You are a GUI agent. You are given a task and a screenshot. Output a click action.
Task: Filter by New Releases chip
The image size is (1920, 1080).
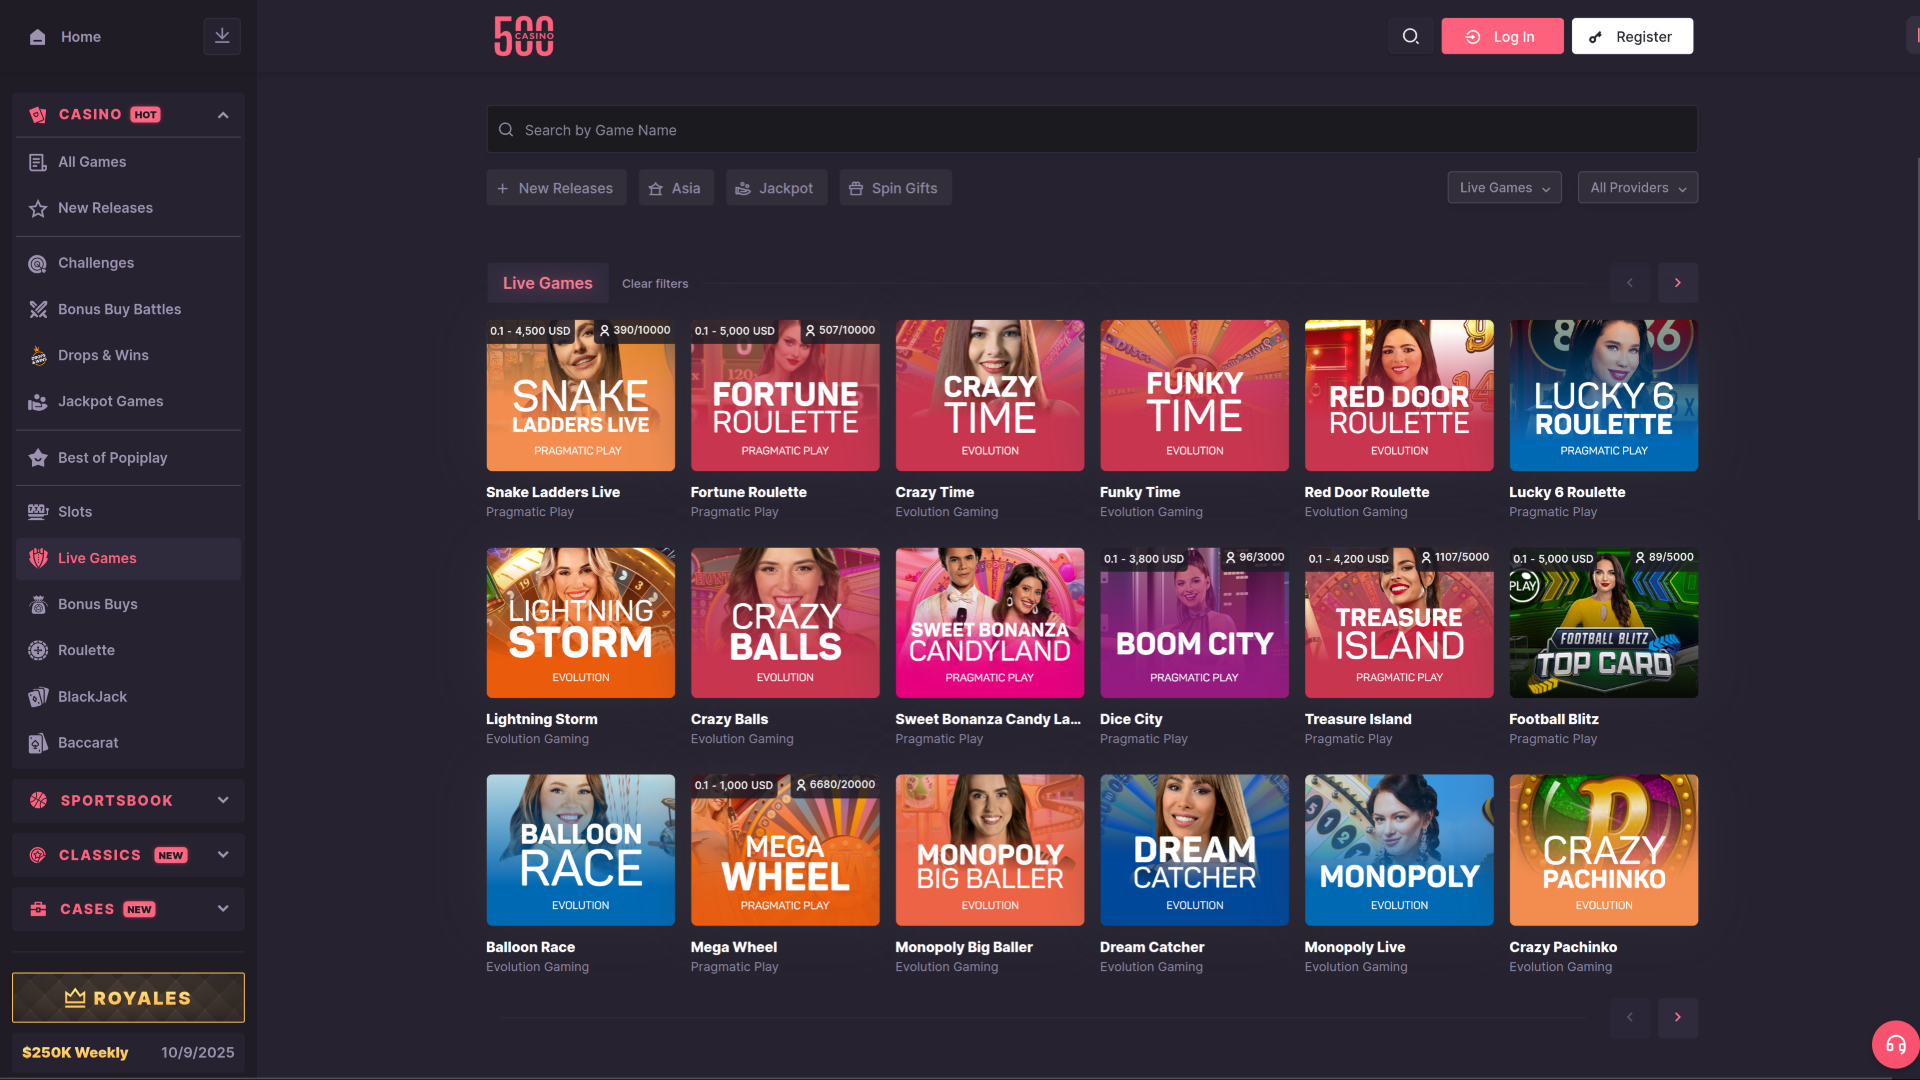coord(556,188)
